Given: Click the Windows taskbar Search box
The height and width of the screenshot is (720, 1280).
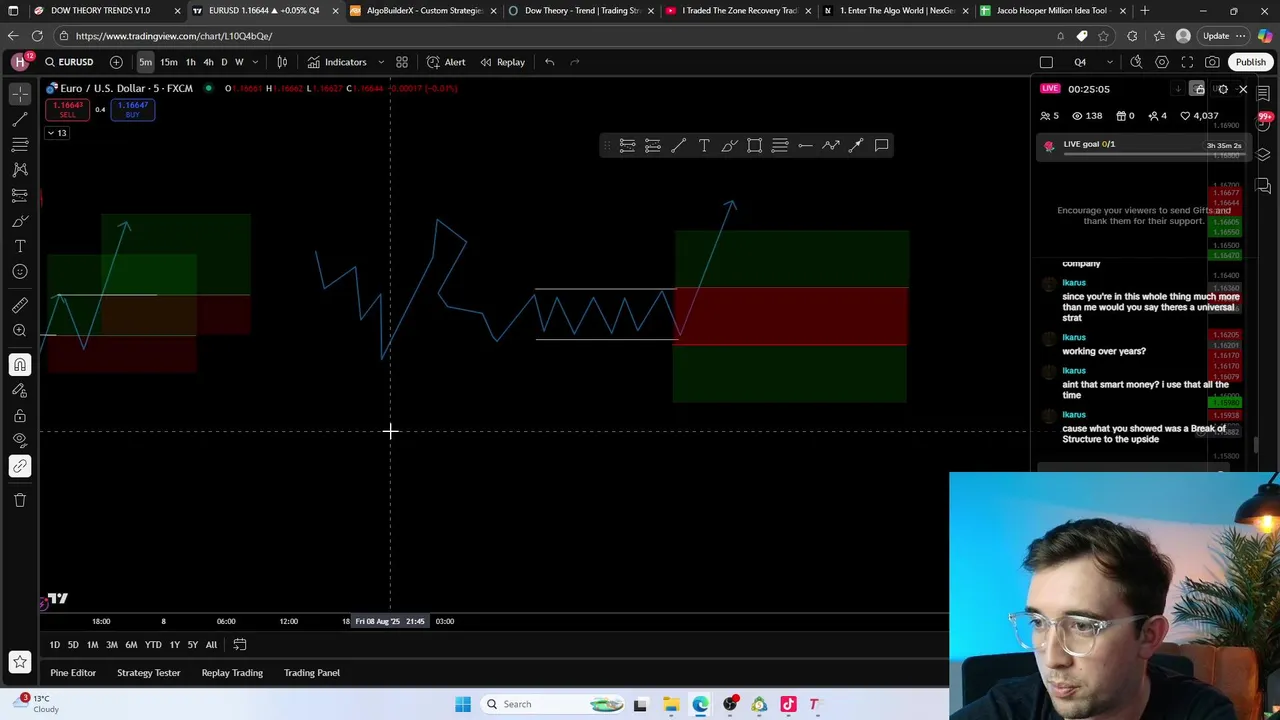Looking at the screenshot, I should [x=550, y=704].
